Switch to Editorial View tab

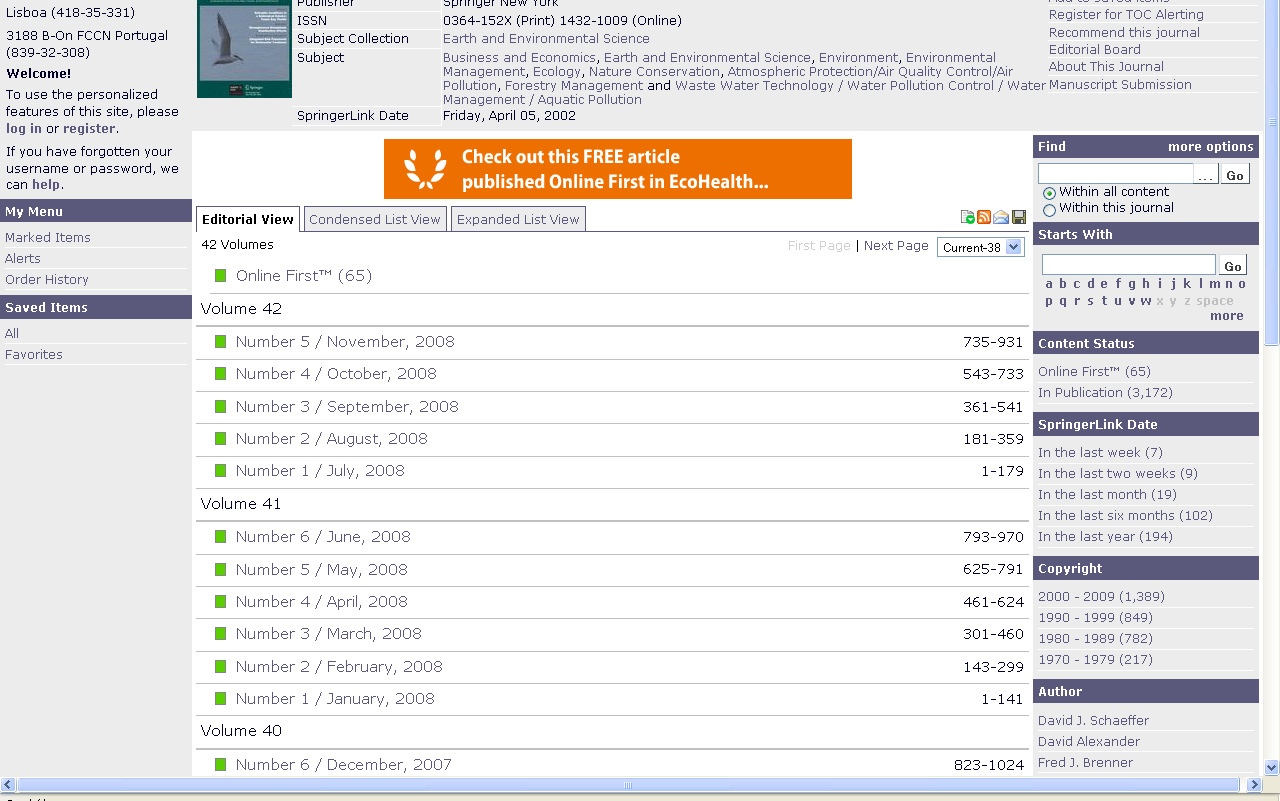click(x=248, y=219)
